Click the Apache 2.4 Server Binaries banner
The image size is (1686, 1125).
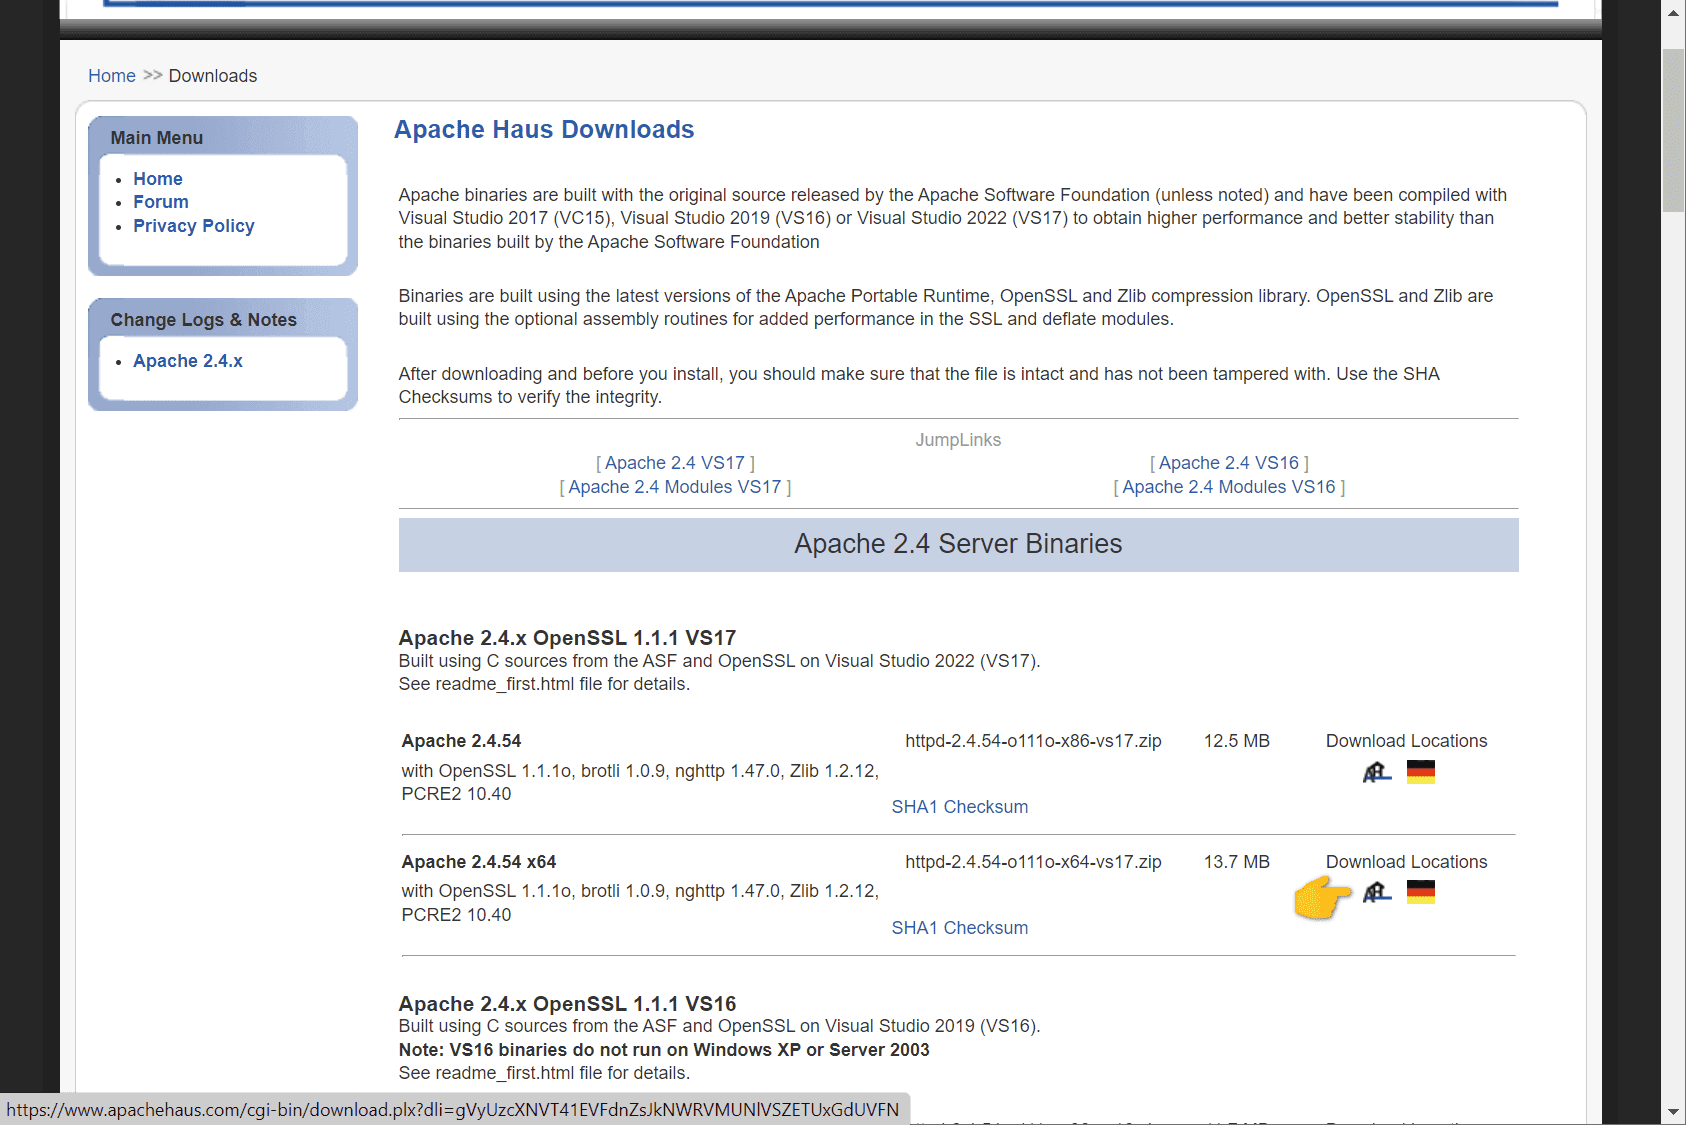coord(958,545)
